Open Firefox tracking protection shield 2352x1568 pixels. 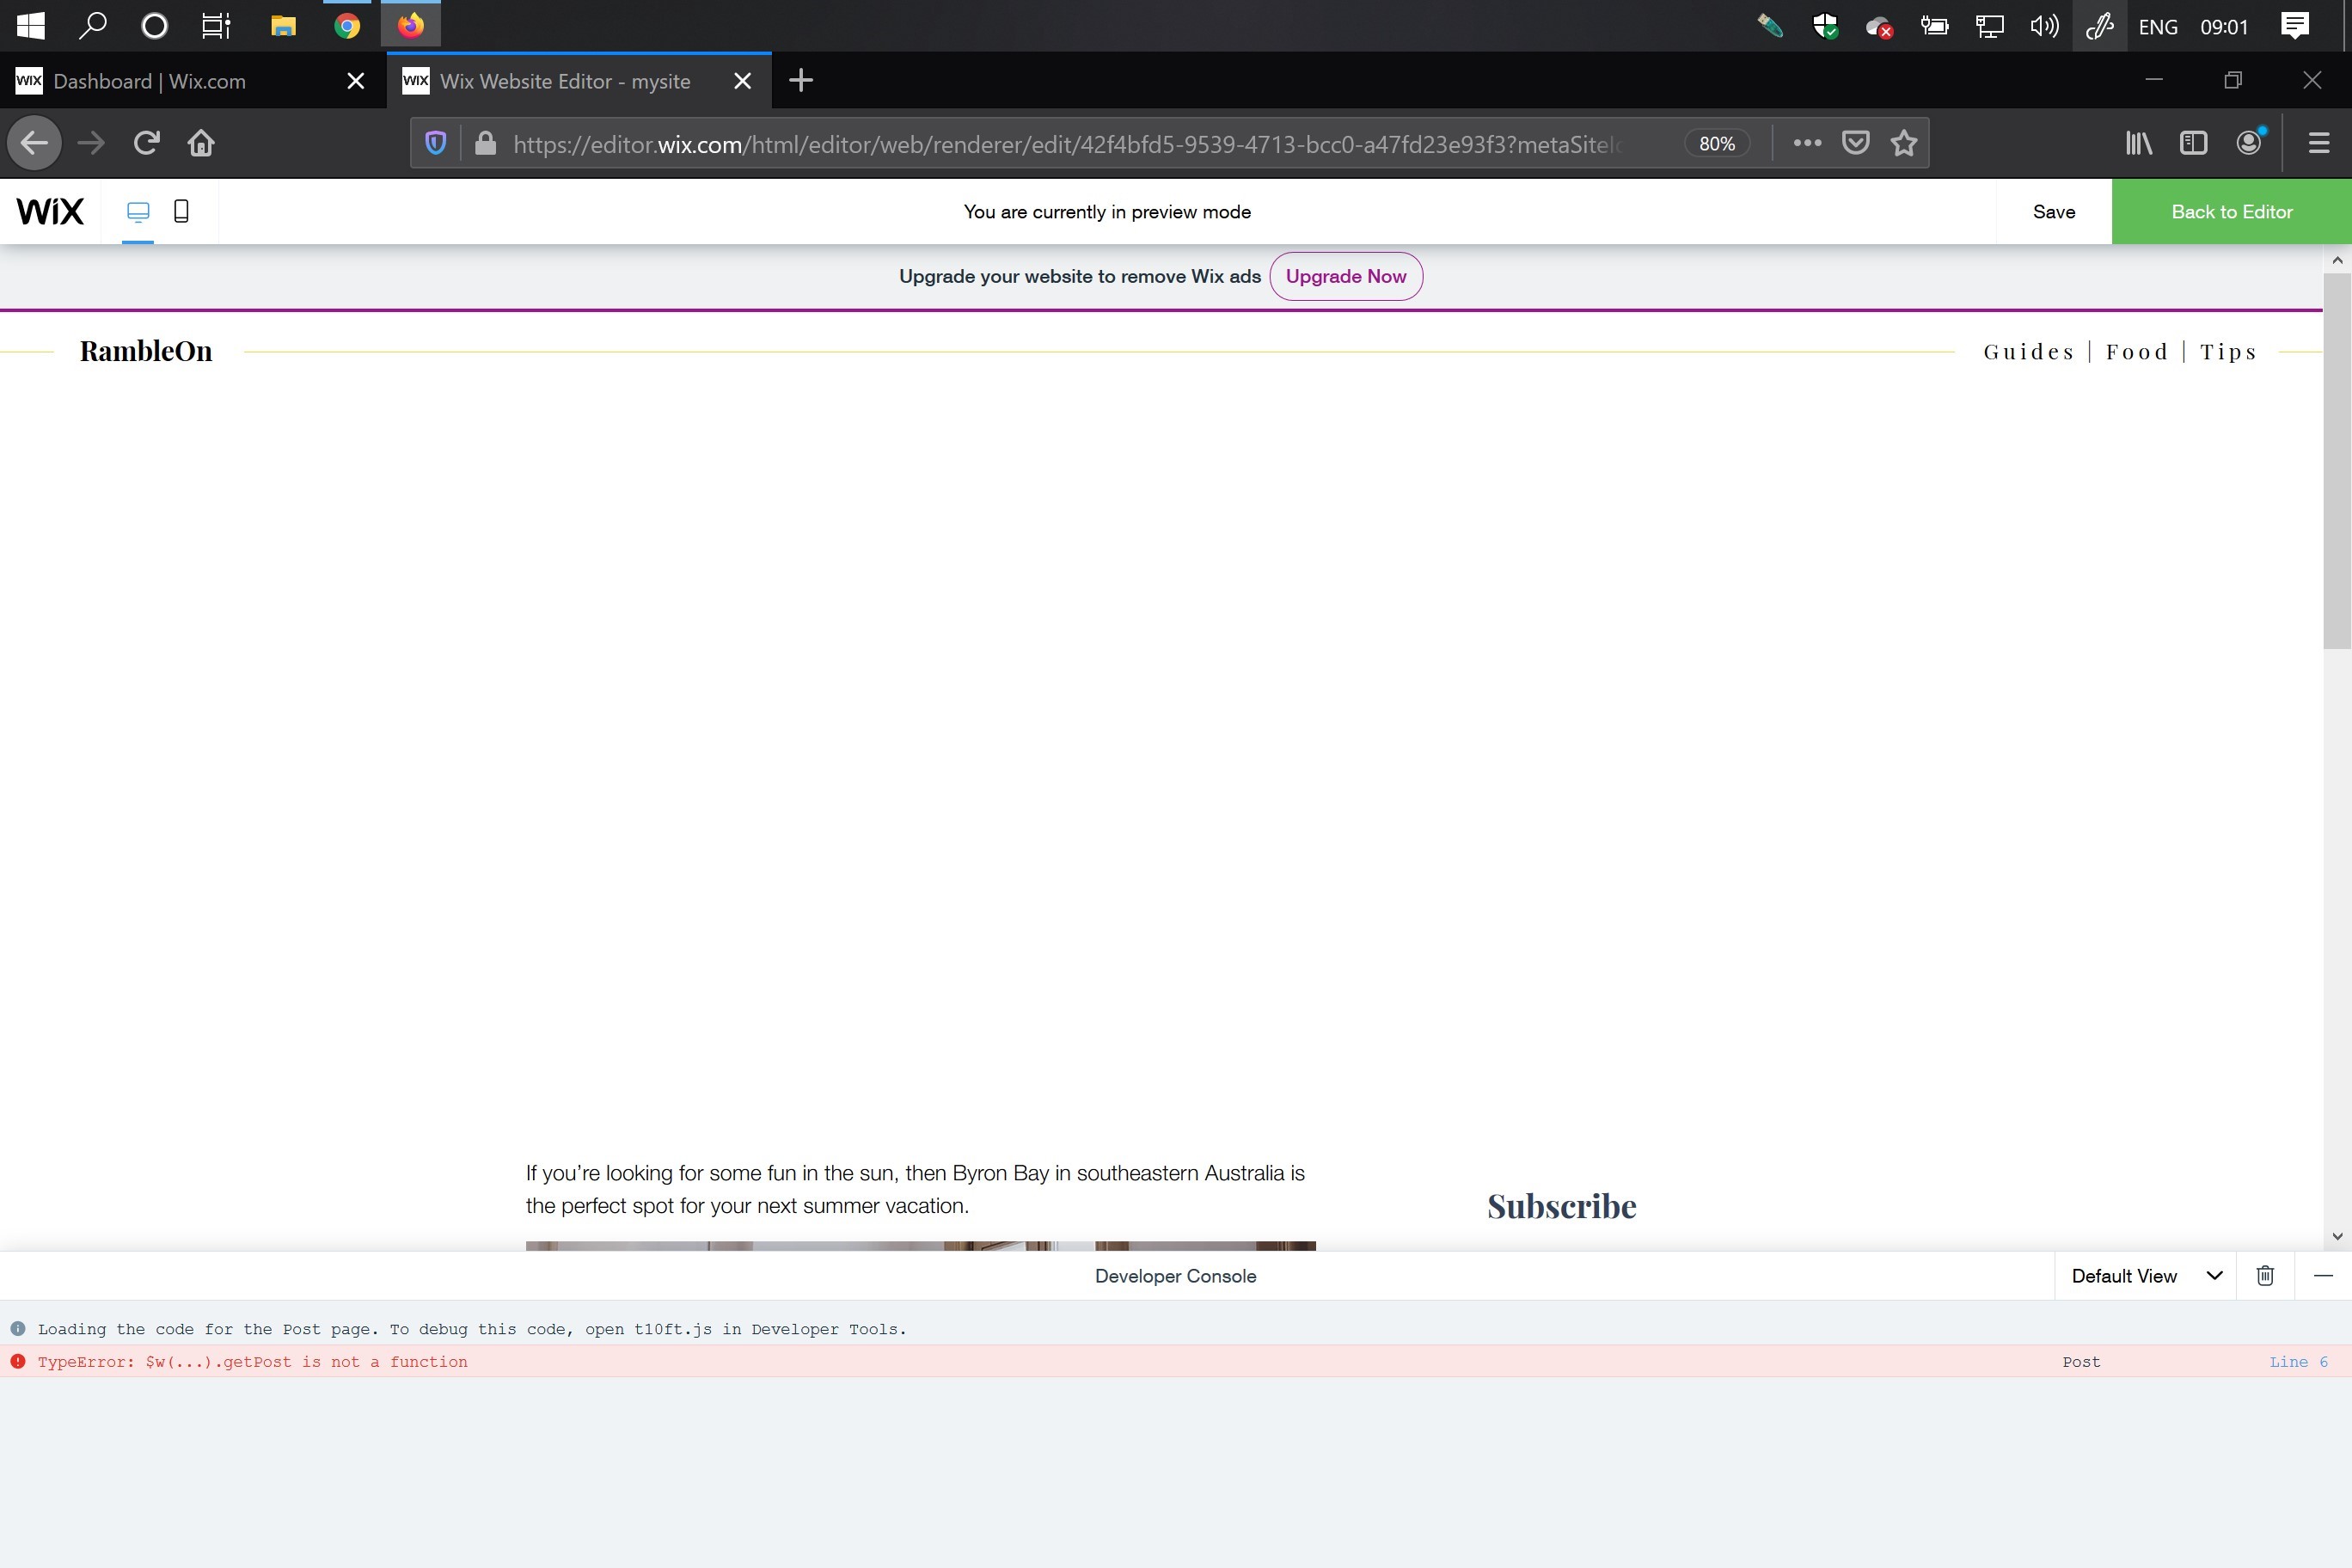[x=435, y=143]
